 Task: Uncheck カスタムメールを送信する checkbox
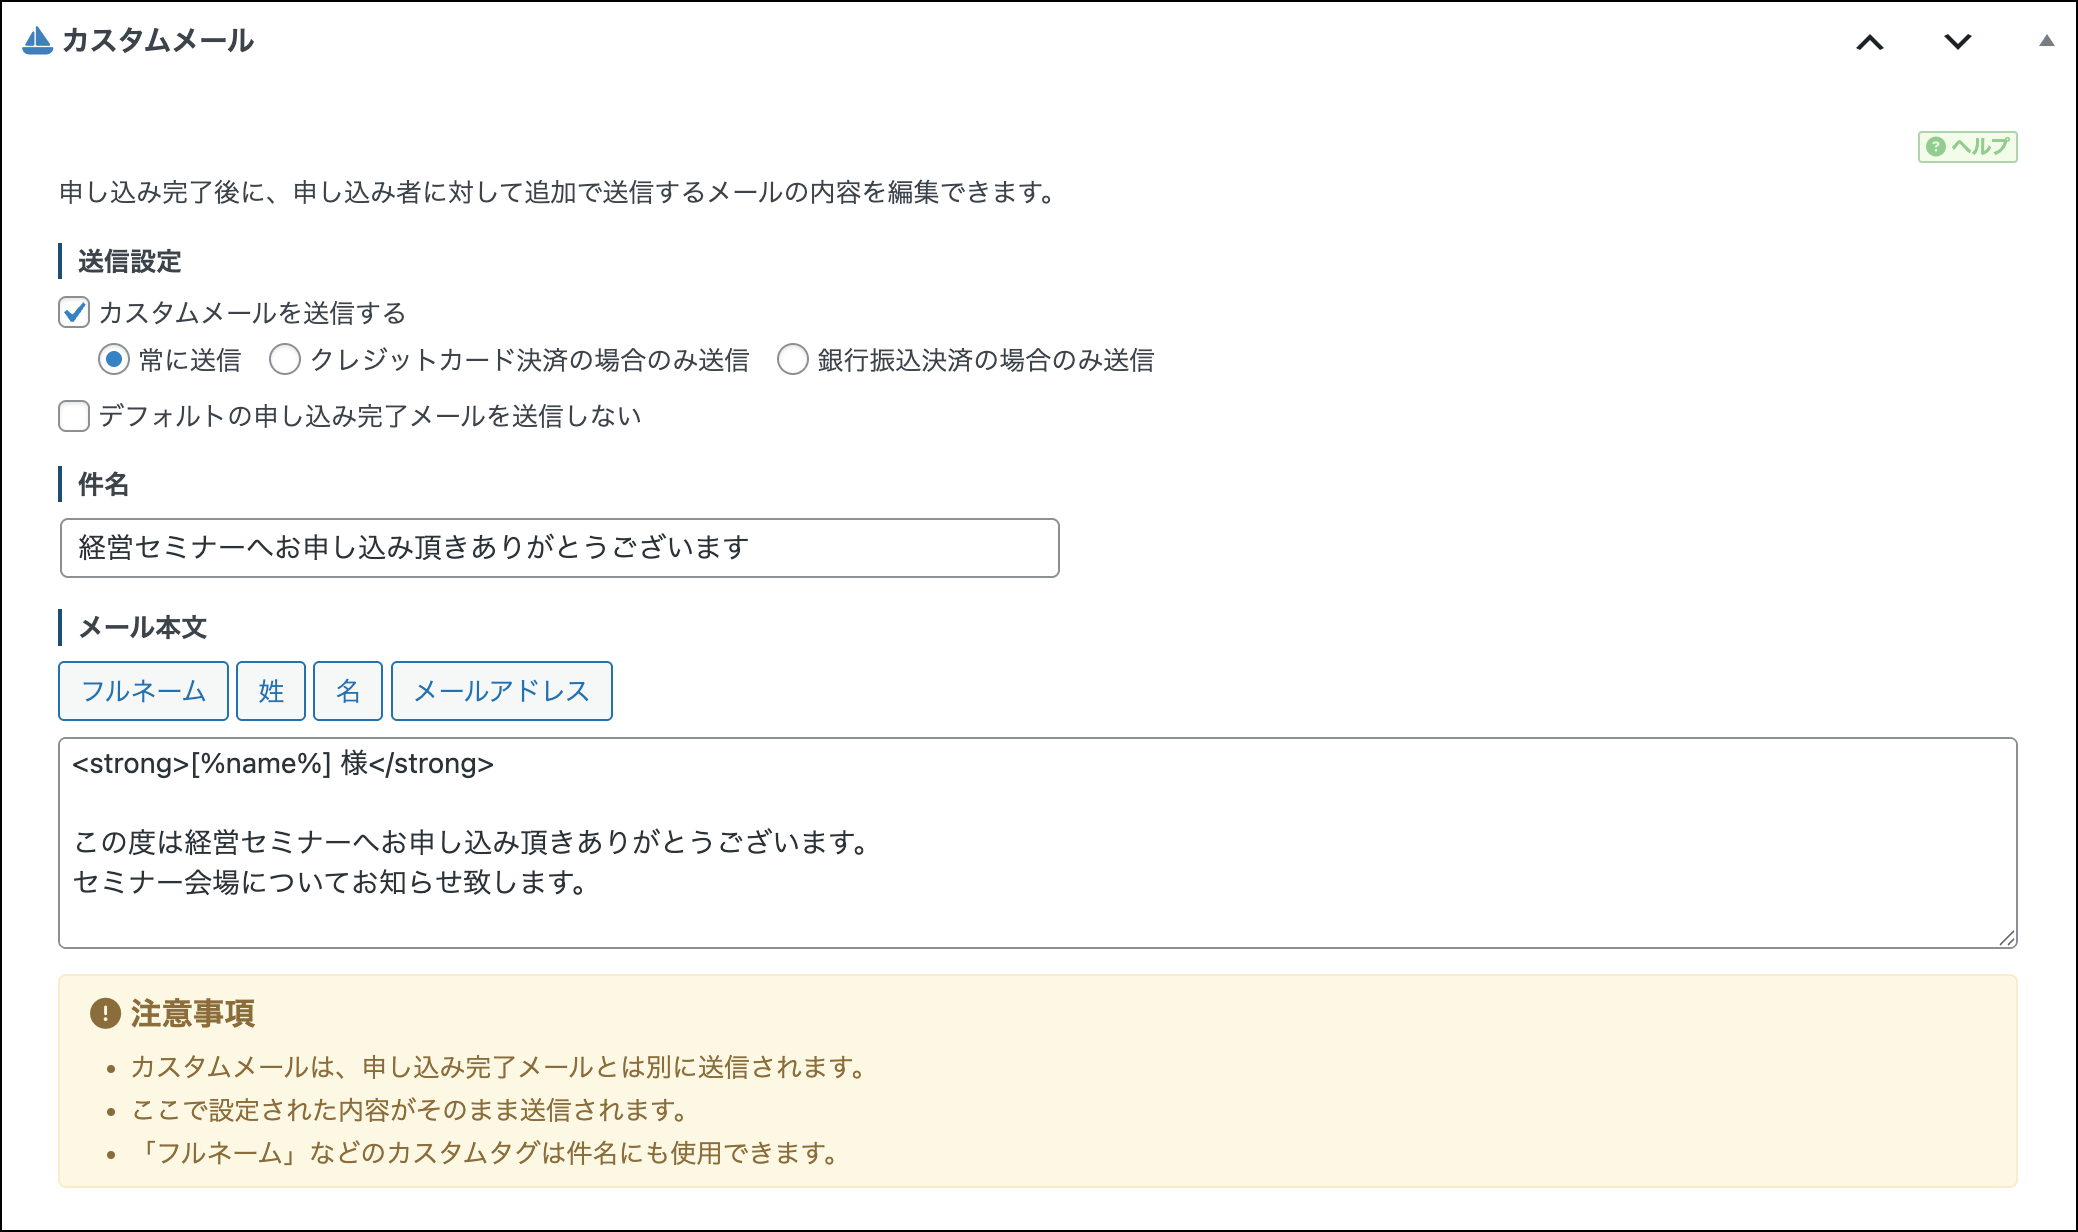[74, 313]
